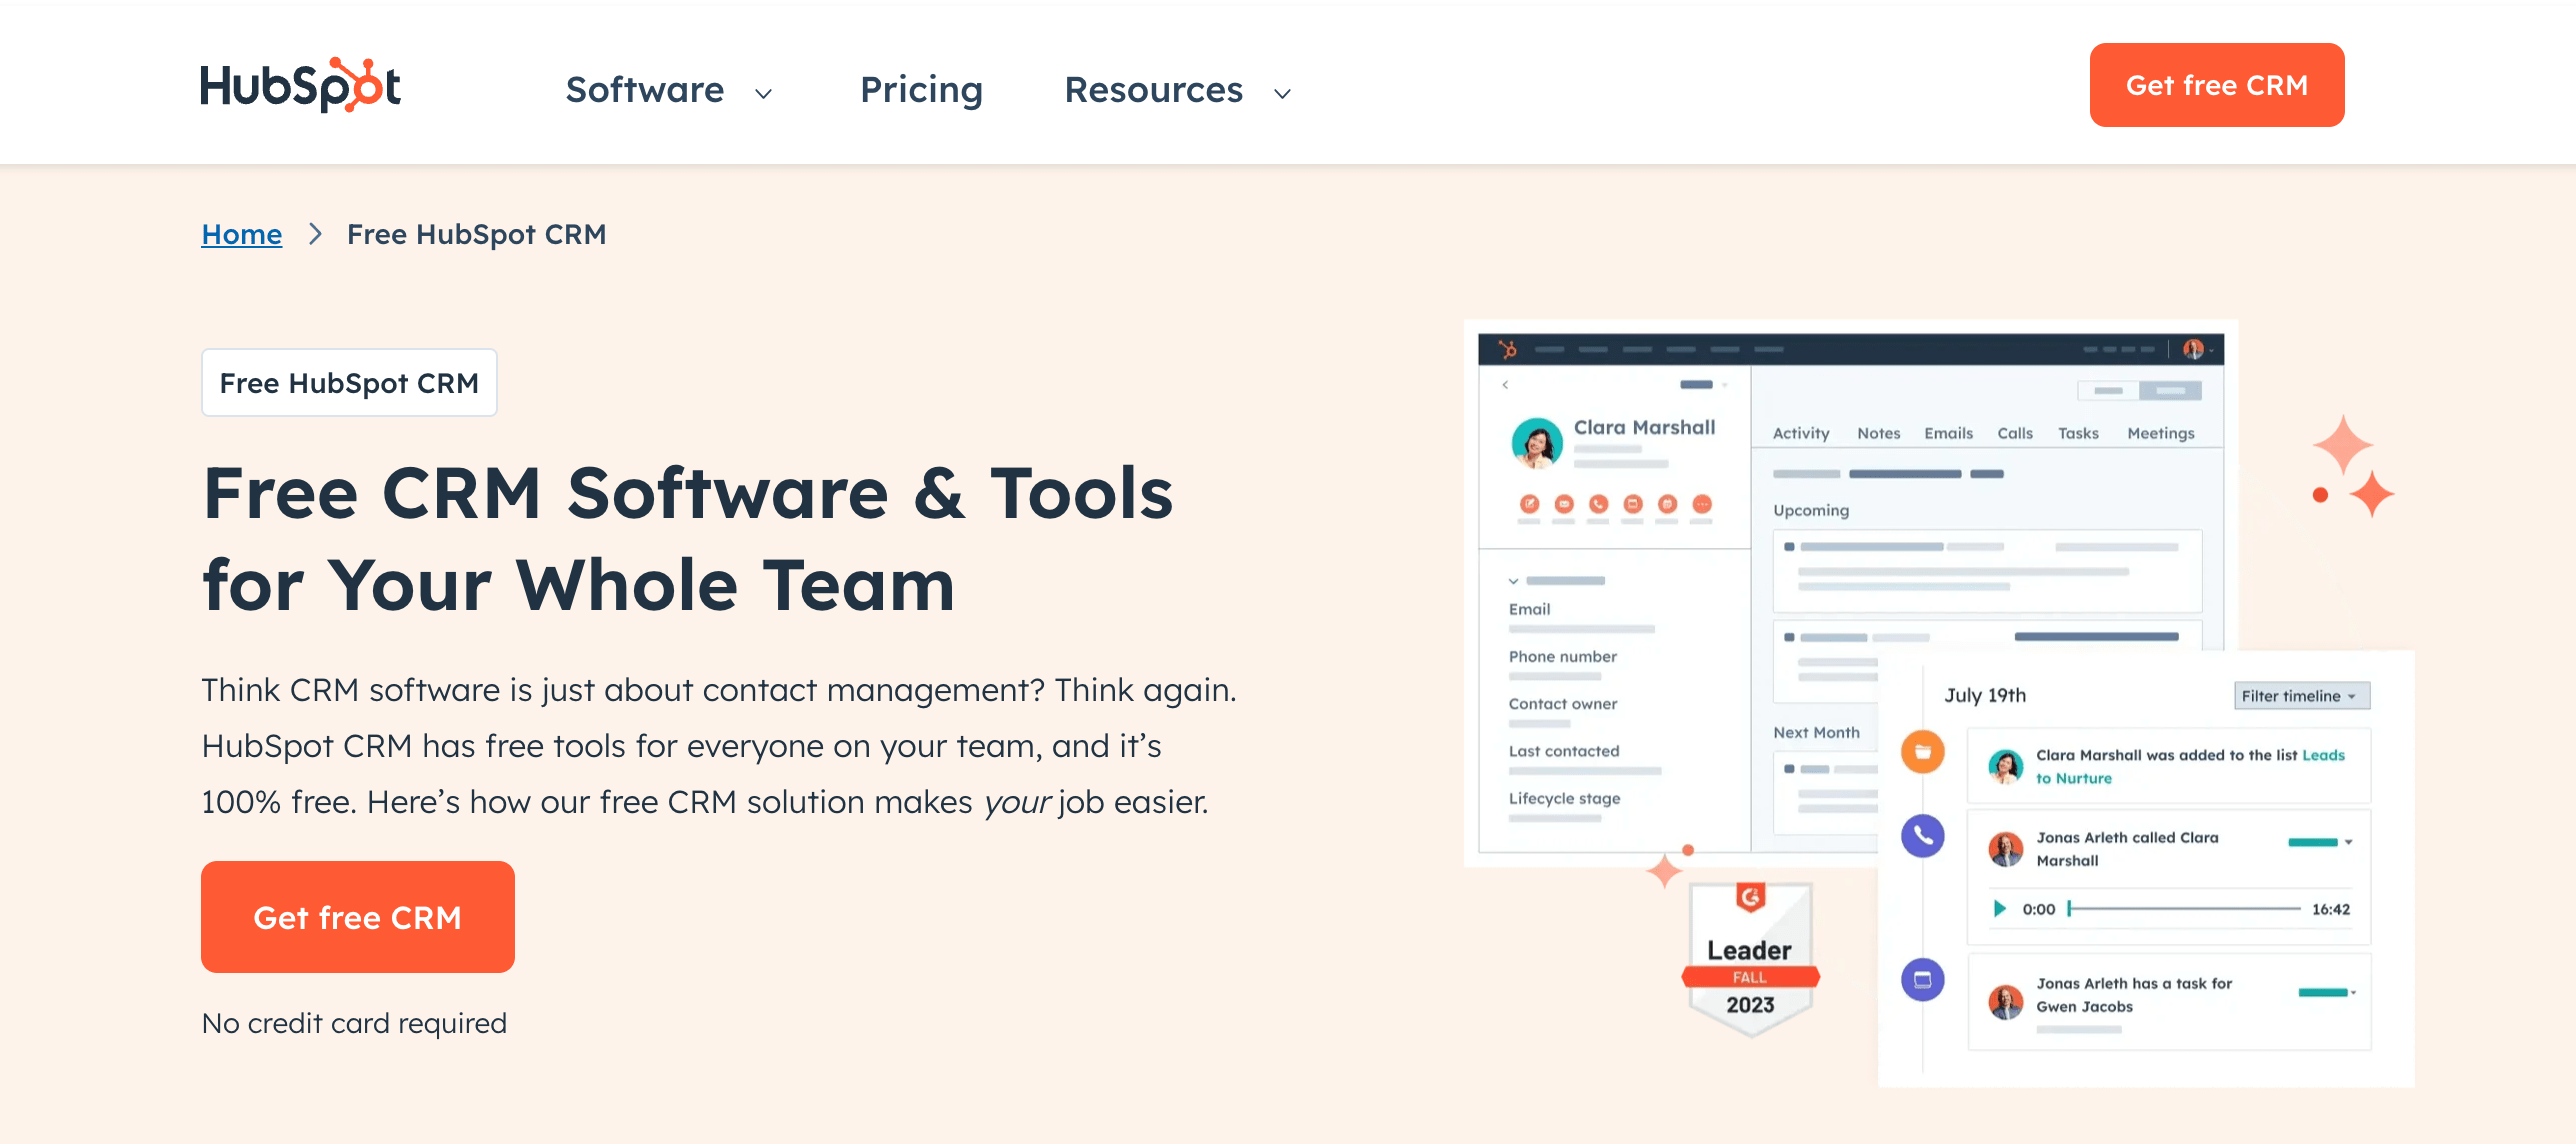The width and height of the screenshot is (2576, 1144).
Task: Click the Email field label
Action: tap(1529, 609)
